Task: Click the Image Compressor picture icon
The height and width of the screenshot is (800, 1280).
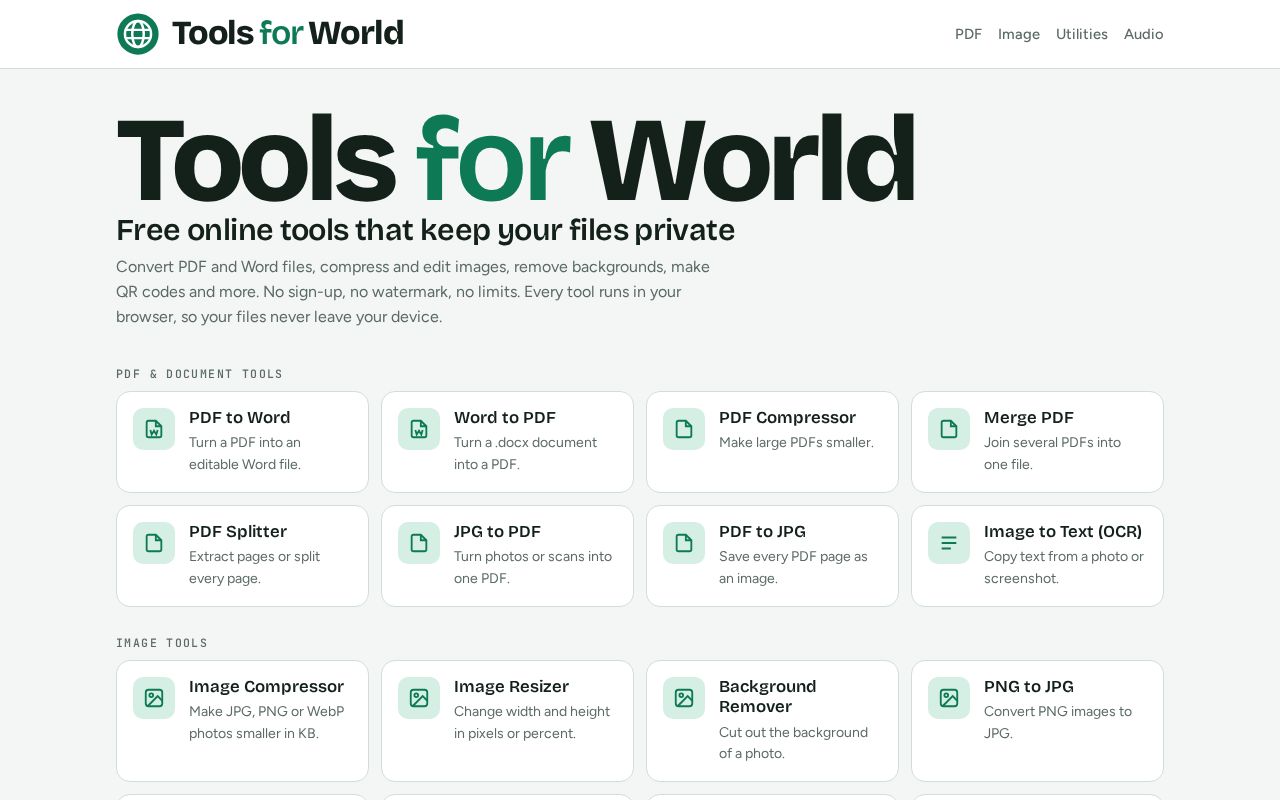Action: click(154, 698)
